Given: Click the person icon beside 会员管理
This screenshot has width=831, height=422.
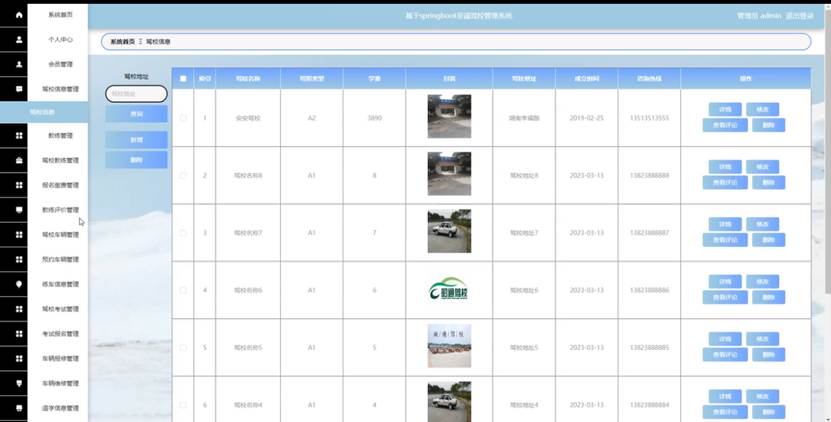Looking at the screenshot, I should 19,64.
